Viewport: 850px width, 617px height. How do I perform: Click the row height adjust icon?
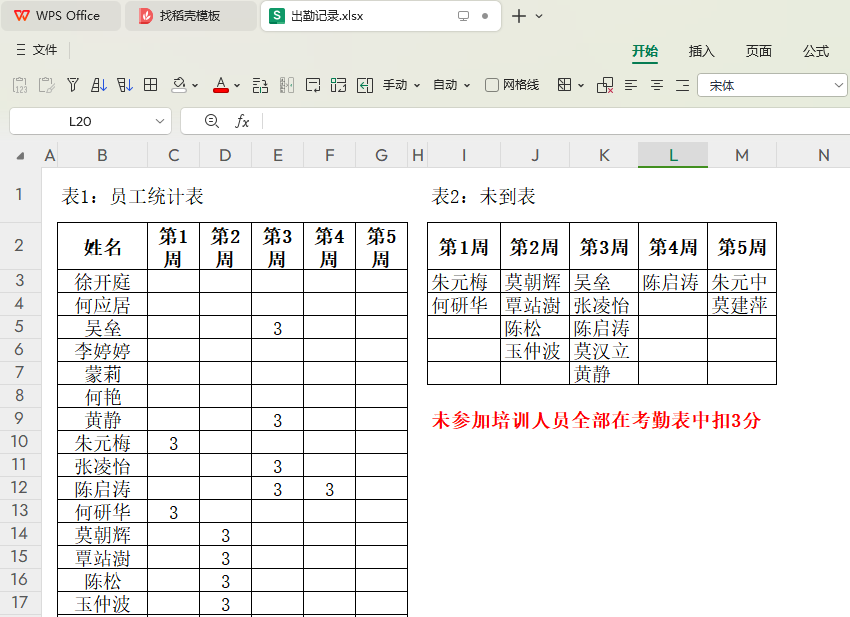coord(260,85)
